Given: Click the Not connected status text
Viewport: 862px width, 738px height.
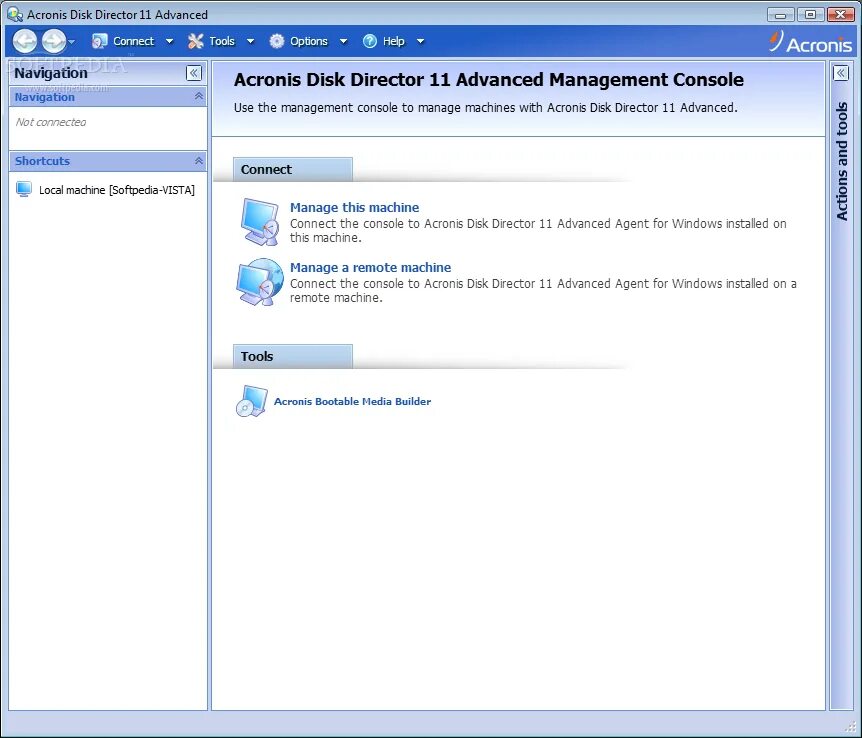Looking at the screenshot, I should 51,122.
